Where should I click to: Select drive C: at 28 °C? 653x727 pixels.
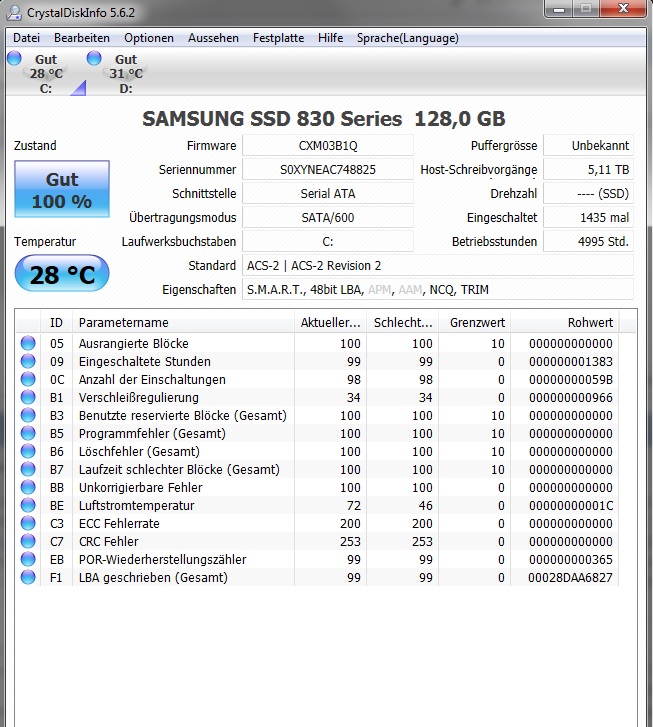pos(46,73)
